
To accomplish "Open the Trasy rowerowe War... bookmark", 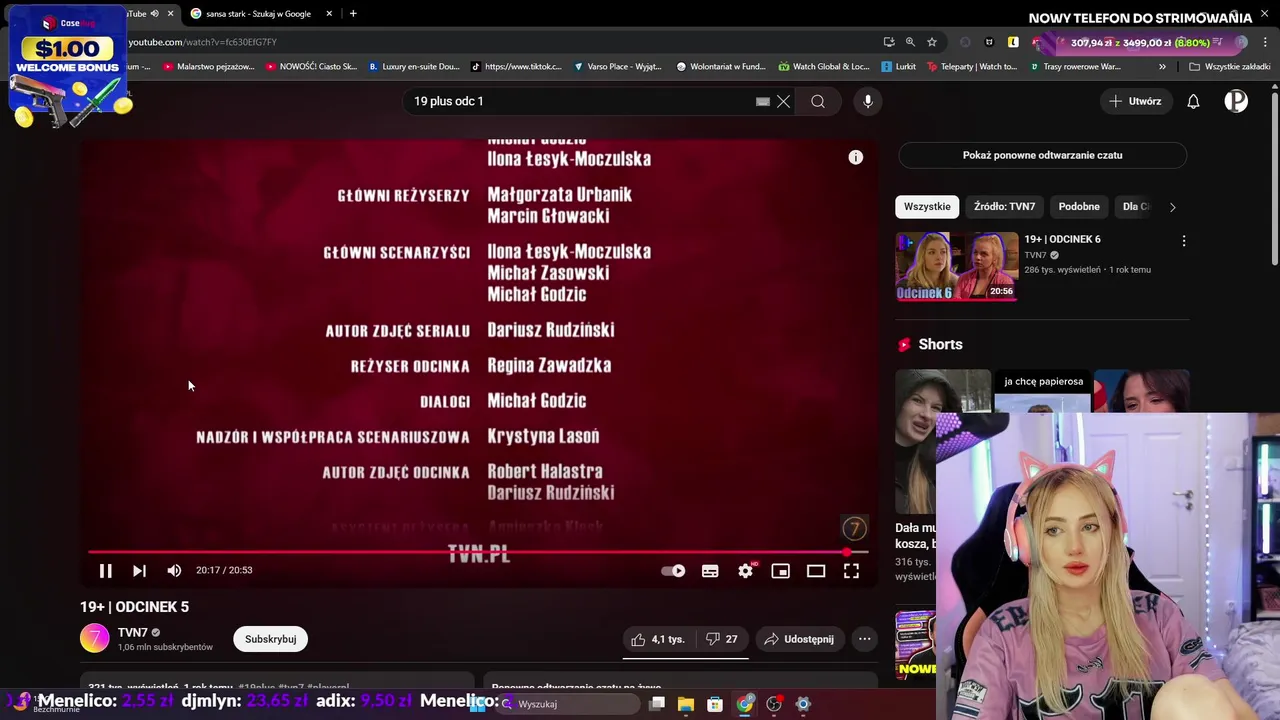I will (1074, 67).
